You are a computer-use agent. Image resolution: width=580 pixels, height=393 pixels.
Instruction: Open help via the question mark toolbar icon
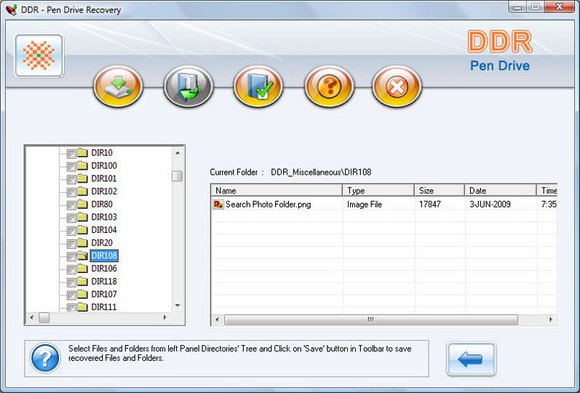[329, 87]
